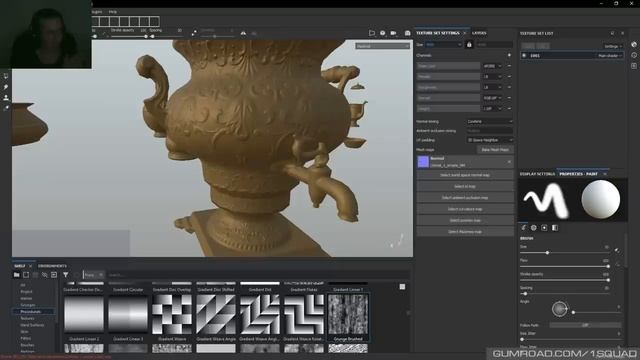Click the middle clock-like icon in right dock
640x360 pixels.
(634, 55)
